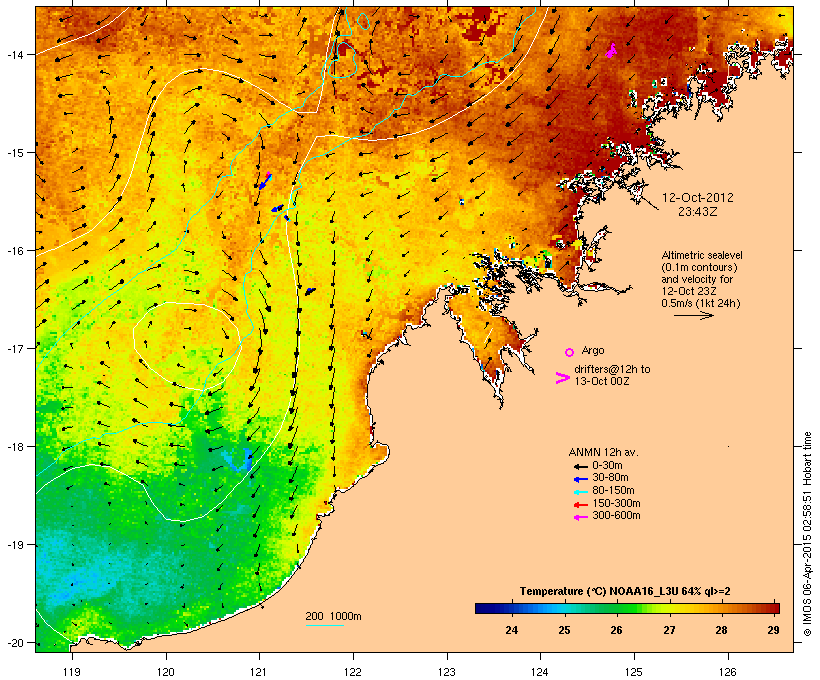Click the 'Argo' legend label
This screenshot has height=680, width=820.
pyautogui.click(x=593, y=350)
